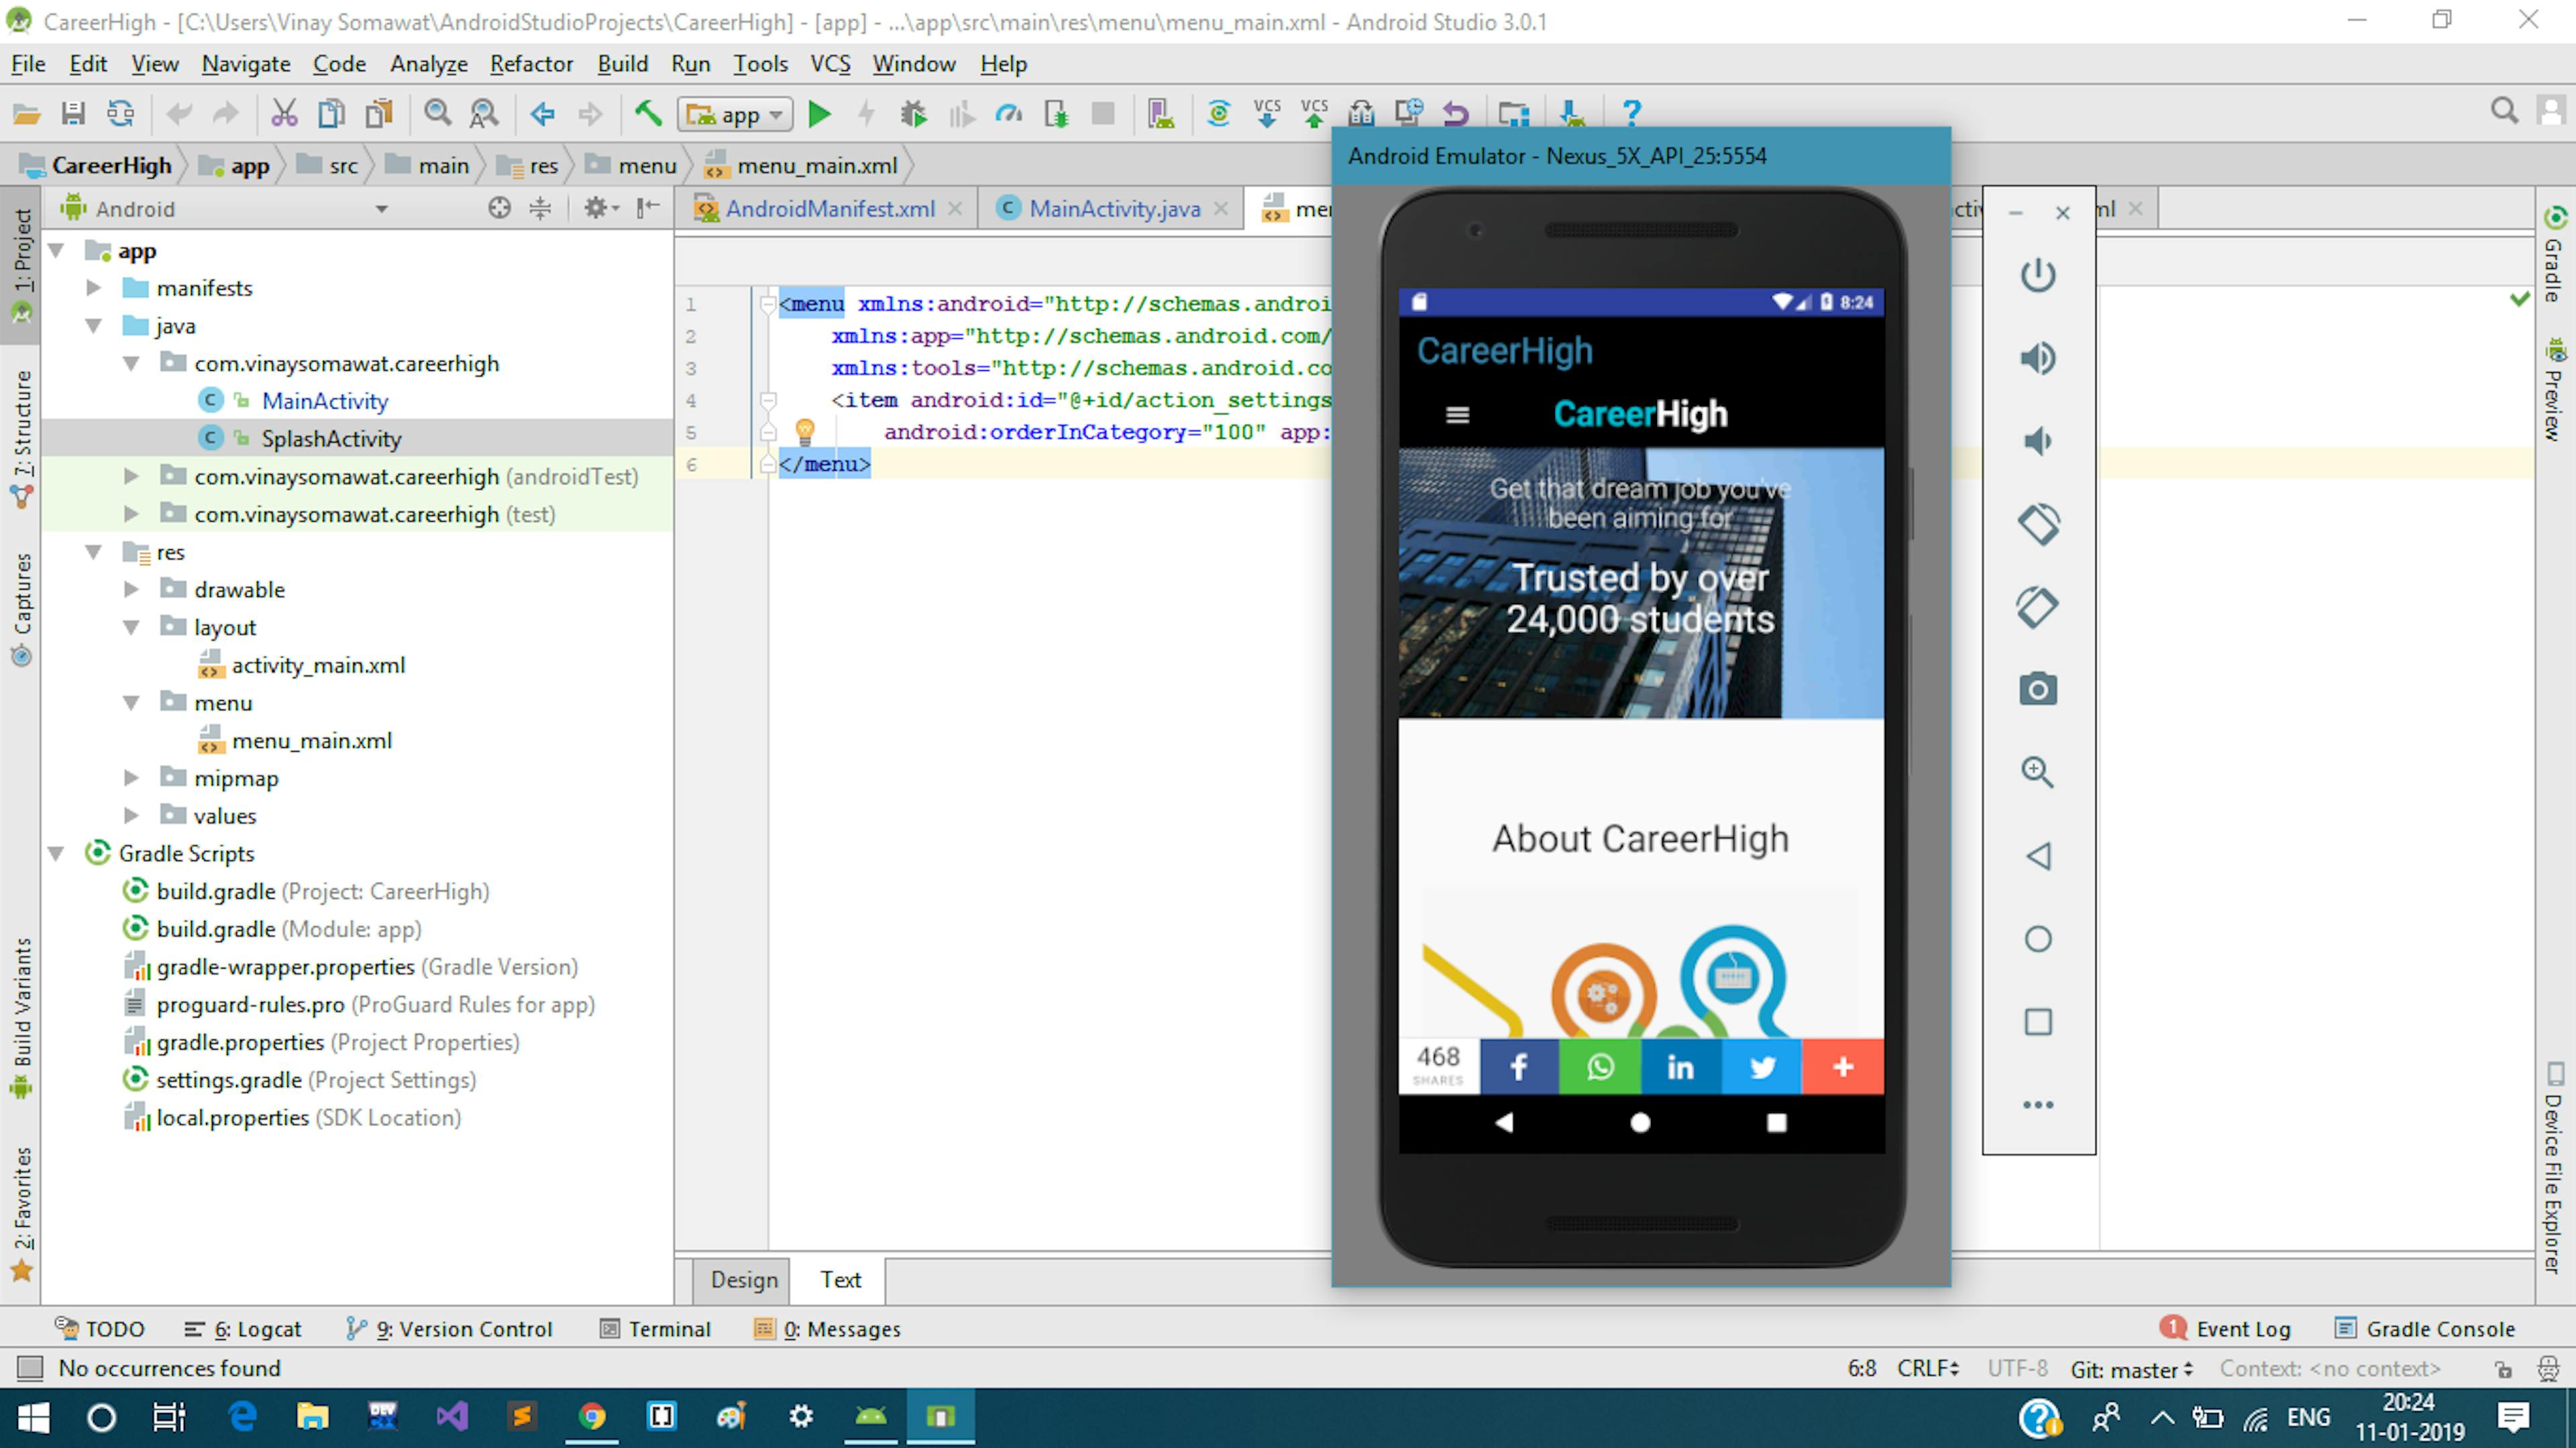Click the emulator Home circle button

click(1640, 1123)
